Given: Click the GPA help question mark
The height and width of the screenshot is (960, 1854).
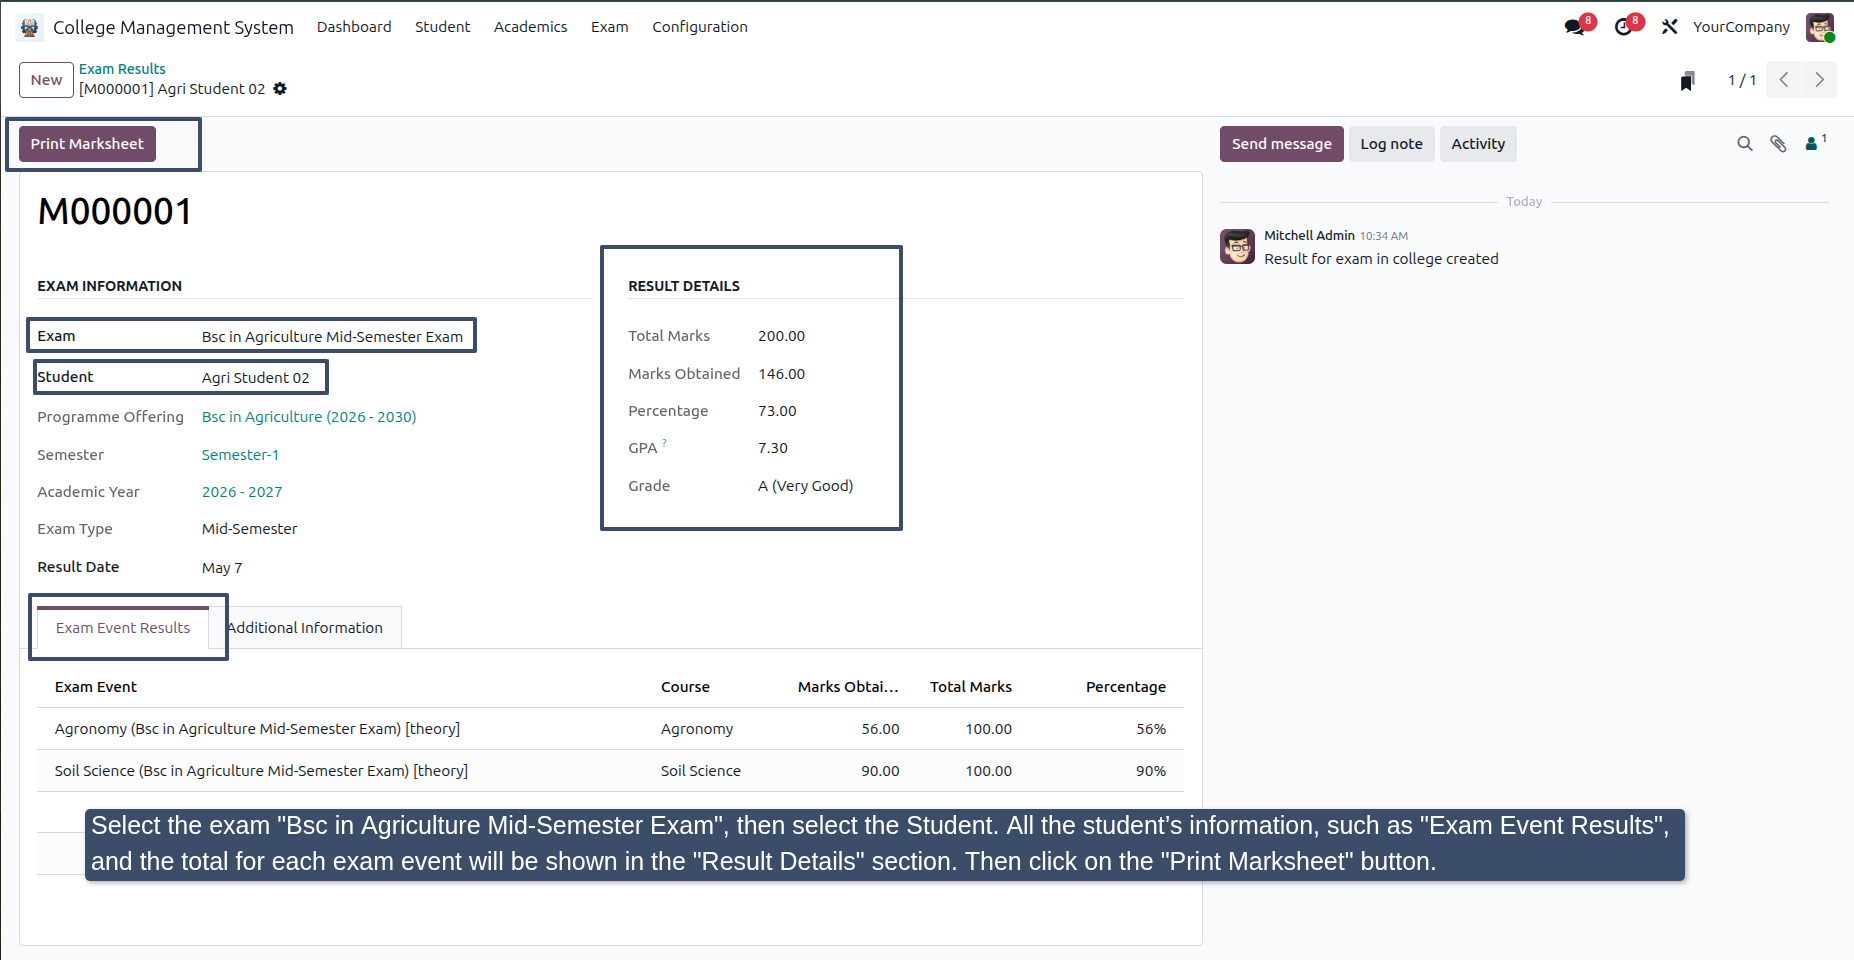Looking at the screenshot, I should 664,443.
